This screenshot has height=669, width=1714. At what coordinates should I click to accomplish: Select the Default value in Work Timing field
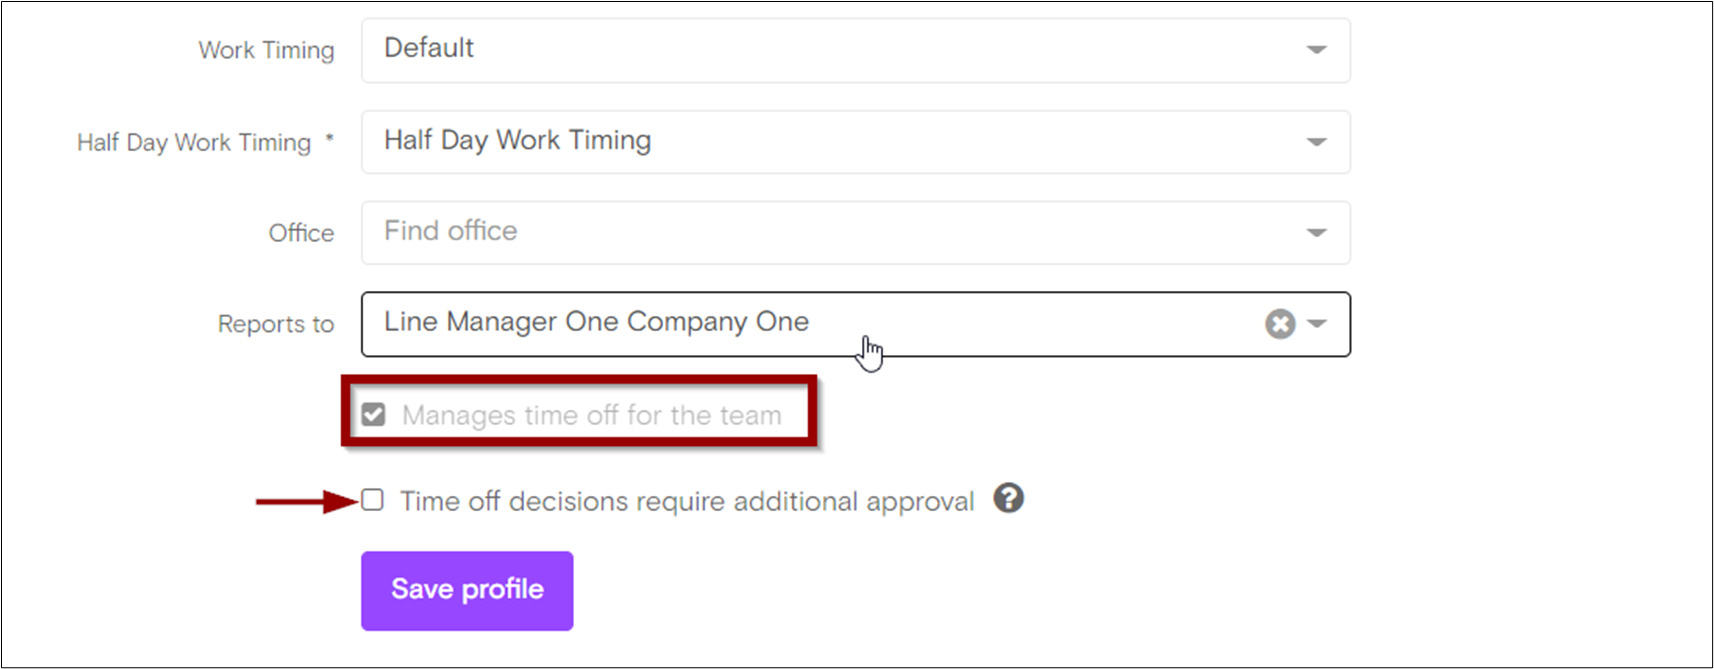pos(429,48)
